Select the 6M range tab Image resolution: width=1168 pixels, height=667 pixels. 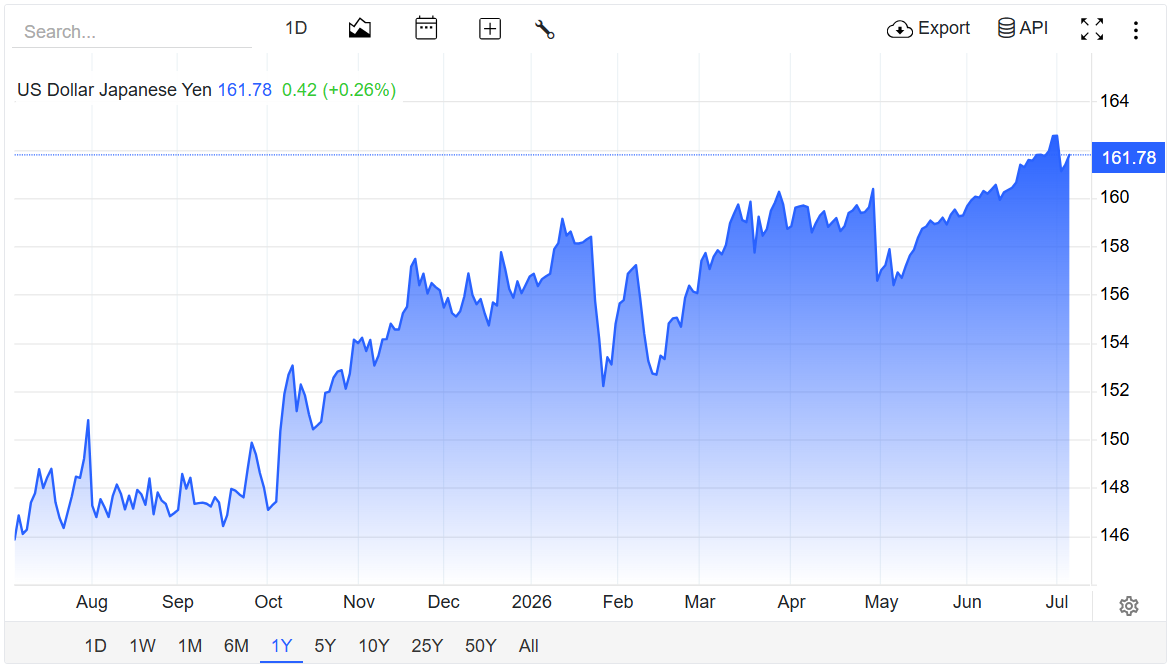click(x=236, y=645)
